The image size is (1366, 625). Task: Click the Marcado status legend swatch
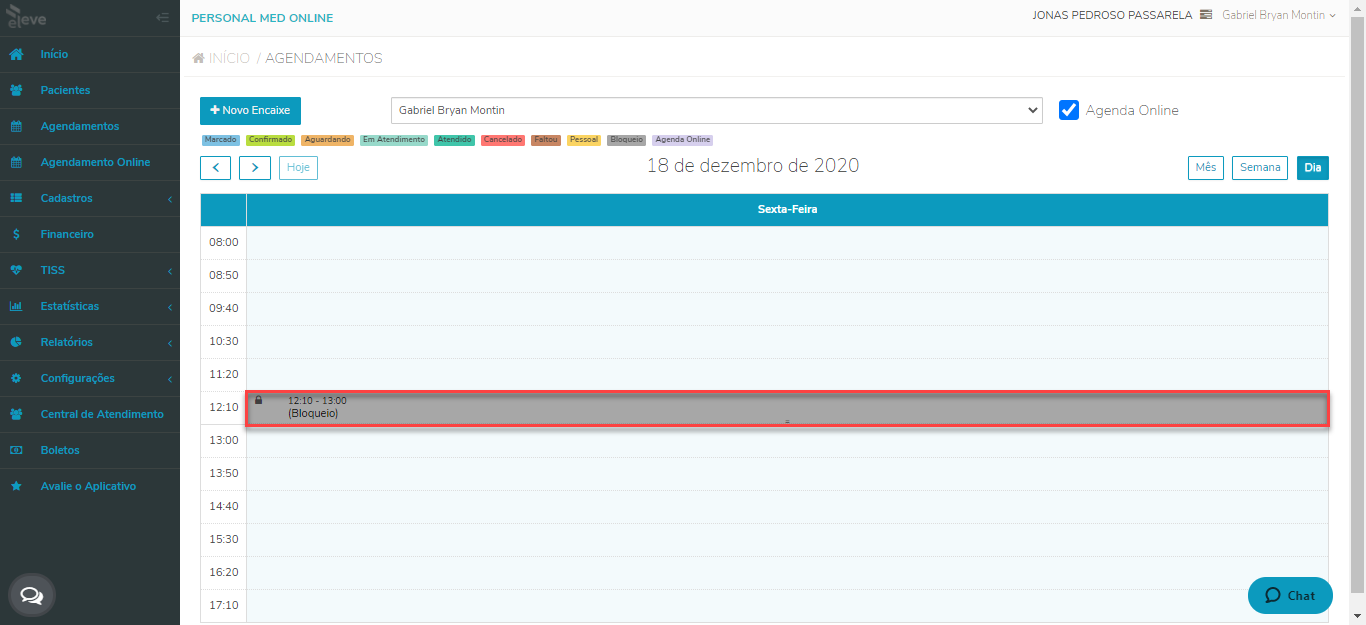click(x=221, y=140)
